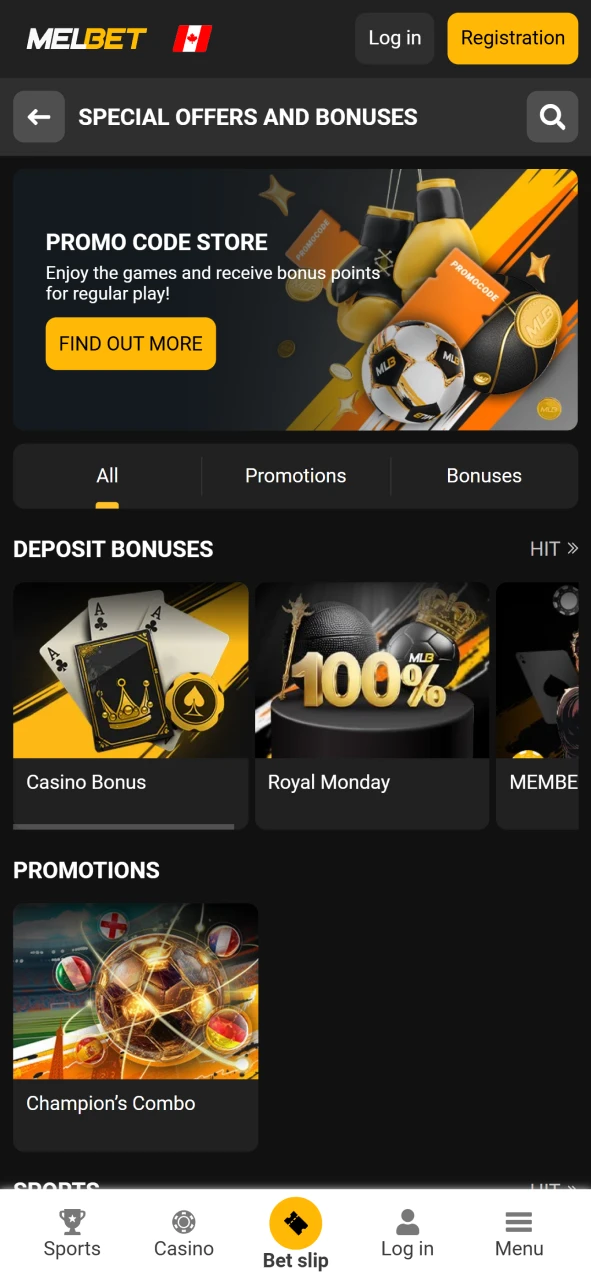Open the hamburger Menu icon
Screen dimensions: 591x1280
[x=519, y=1222]
